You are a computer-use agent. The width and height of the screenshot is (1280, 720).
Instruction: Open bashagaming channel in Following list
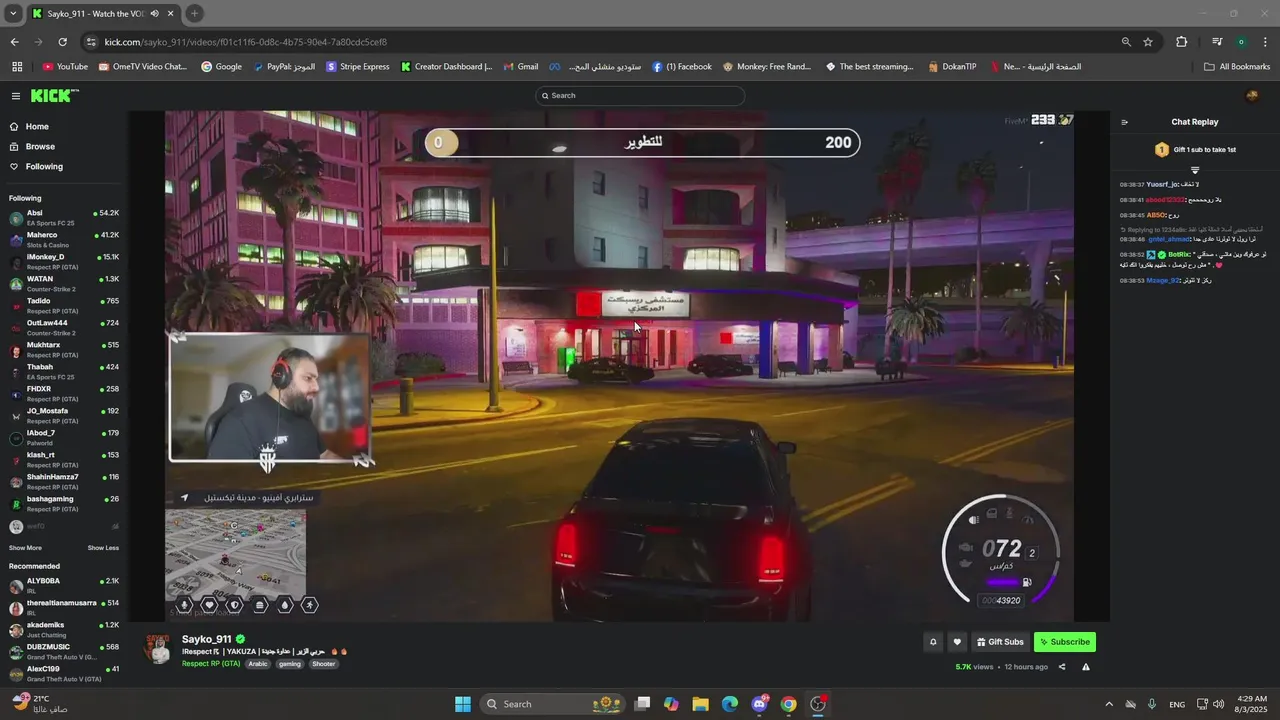point(64,503)
